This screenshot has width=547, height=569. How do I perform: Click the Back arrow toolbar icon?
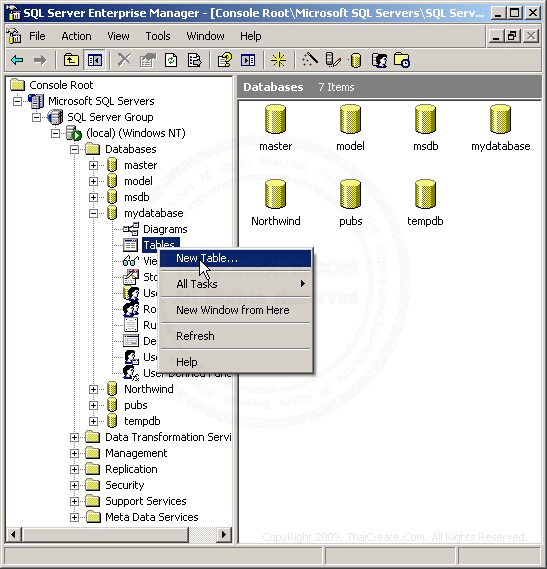[x=17, y=60]
